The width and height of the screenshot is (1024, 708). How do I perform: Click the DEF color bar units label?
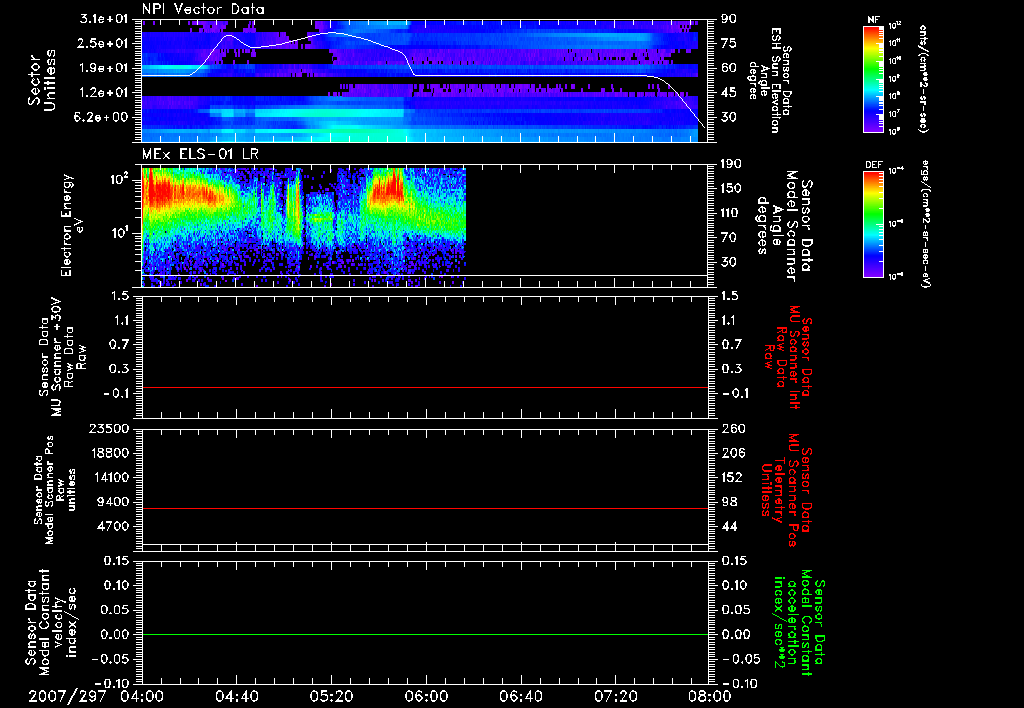tap(925, 224)
